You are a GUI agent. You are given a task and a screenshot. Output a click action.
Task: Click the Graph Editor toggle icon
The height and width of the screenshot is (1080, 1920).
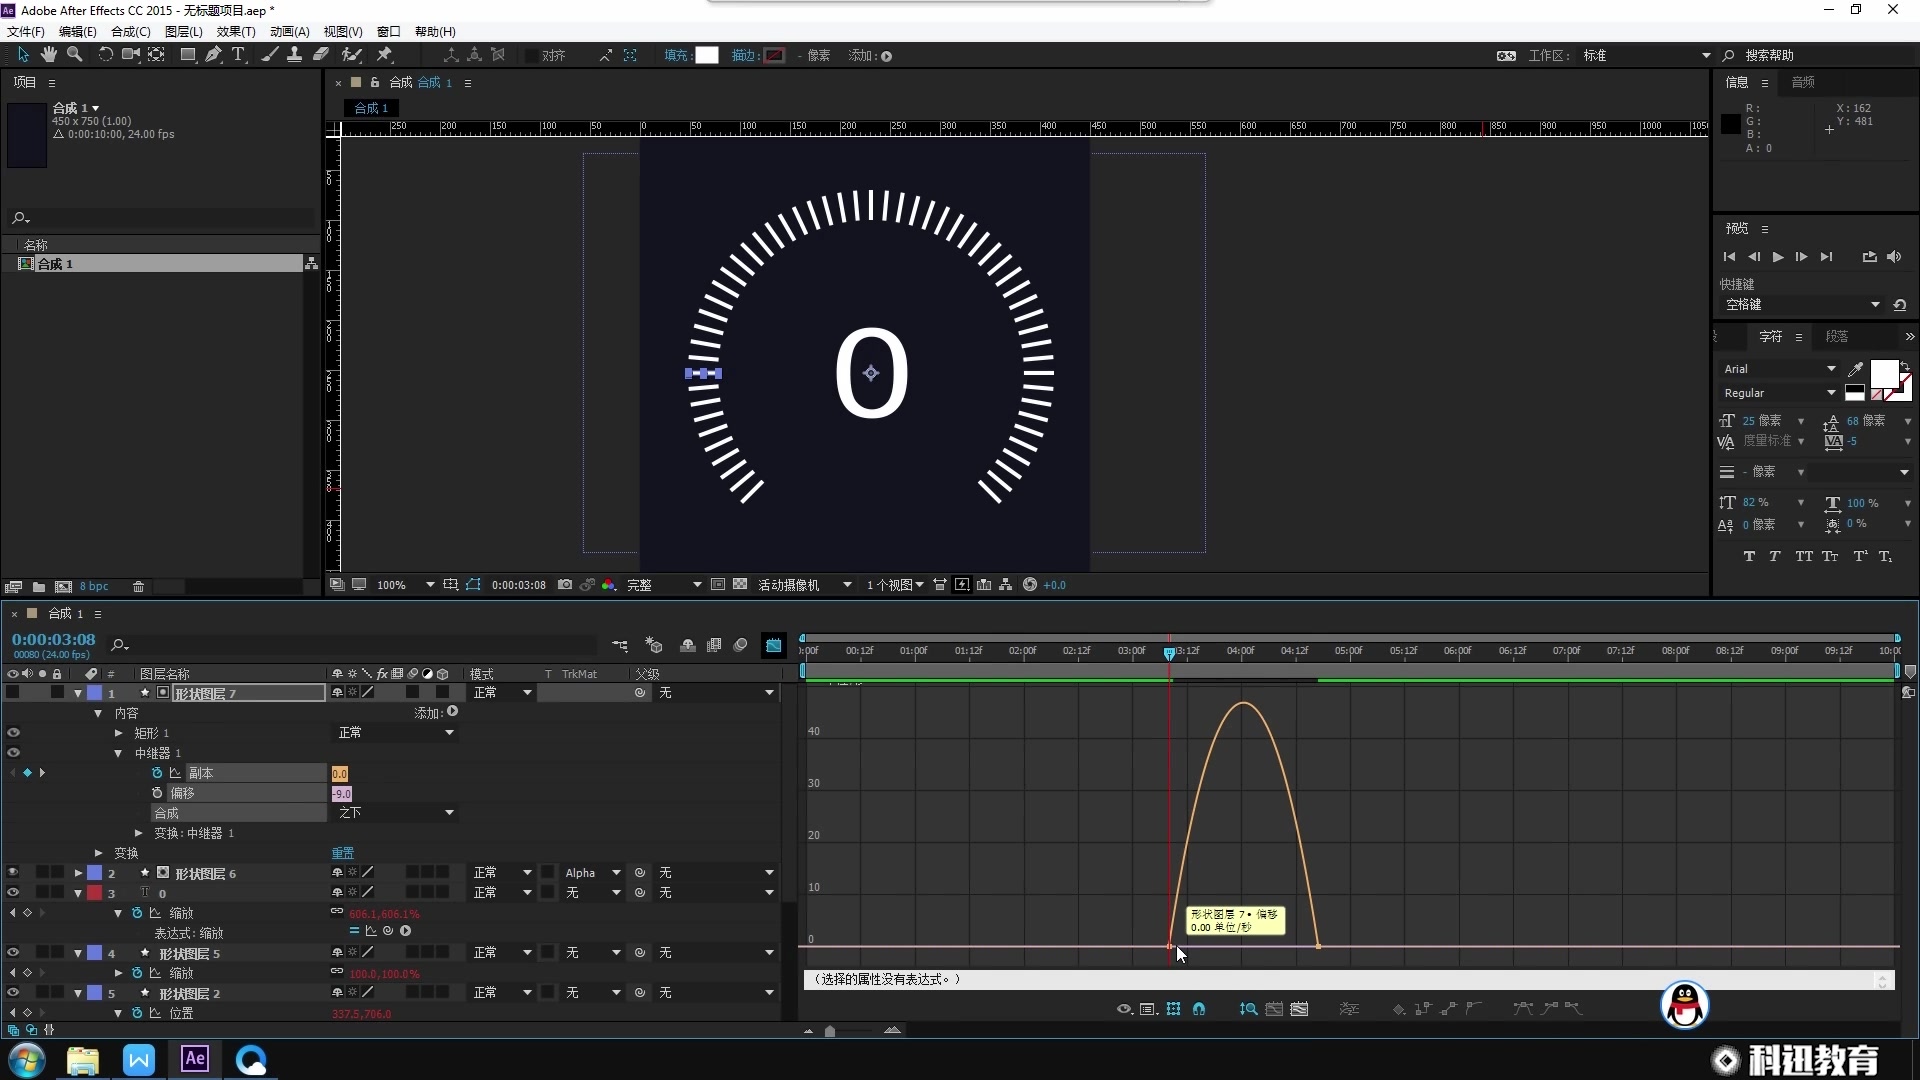(x=774, y=645)
